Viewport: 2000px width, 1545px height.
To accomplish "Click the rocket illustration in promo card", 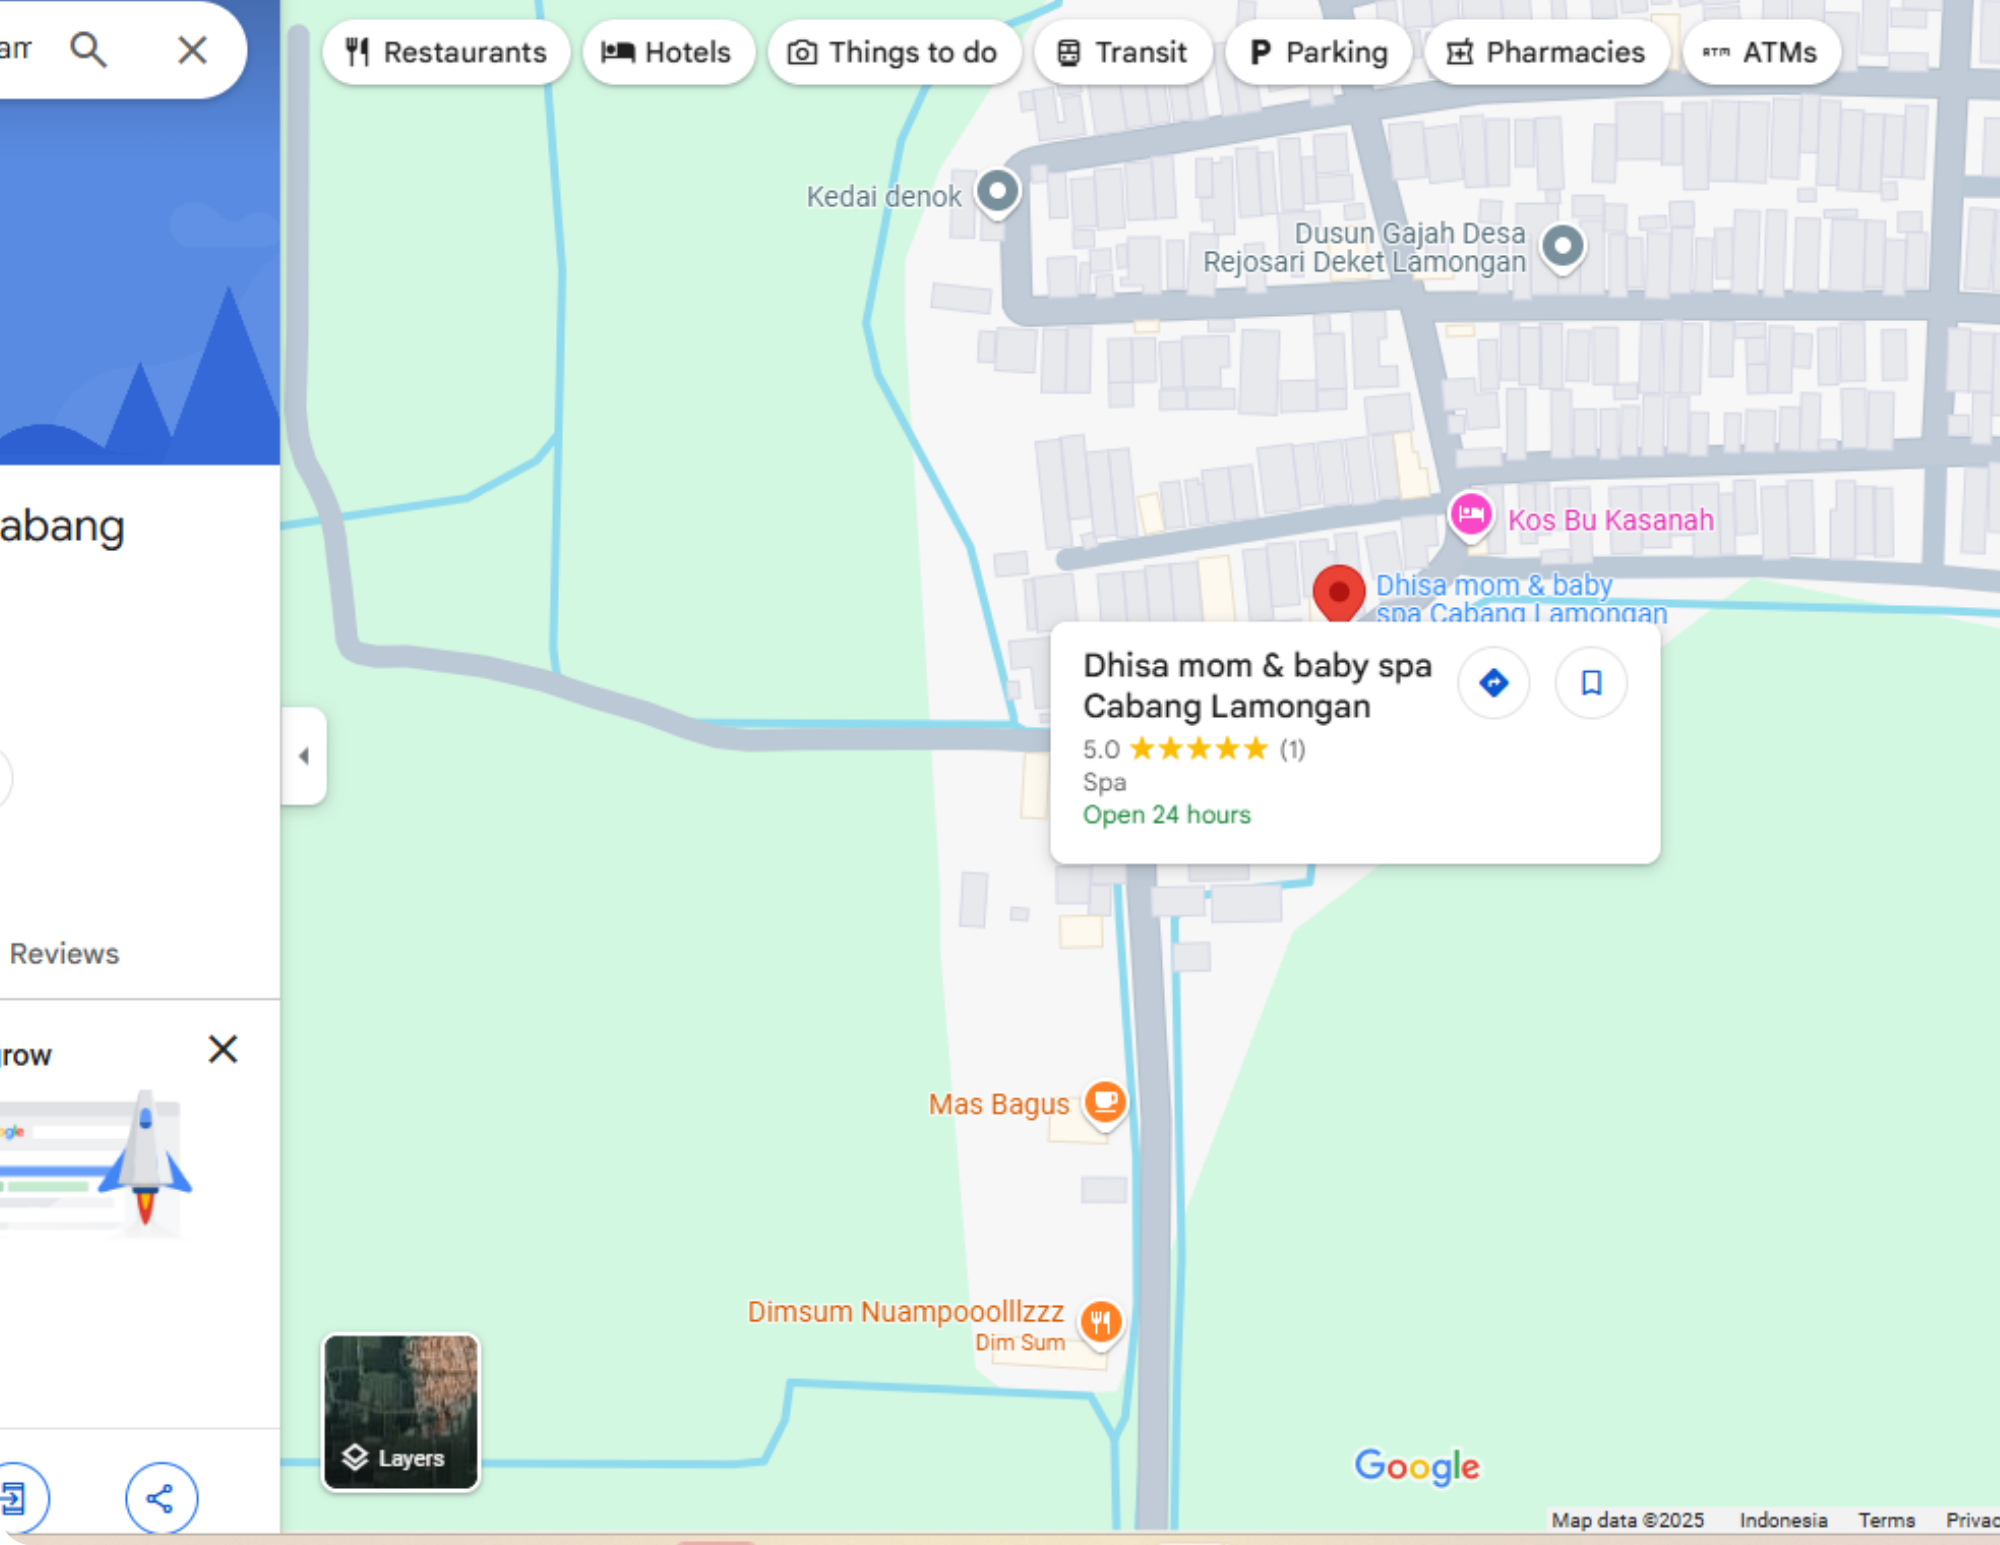I will (146, 1157).
